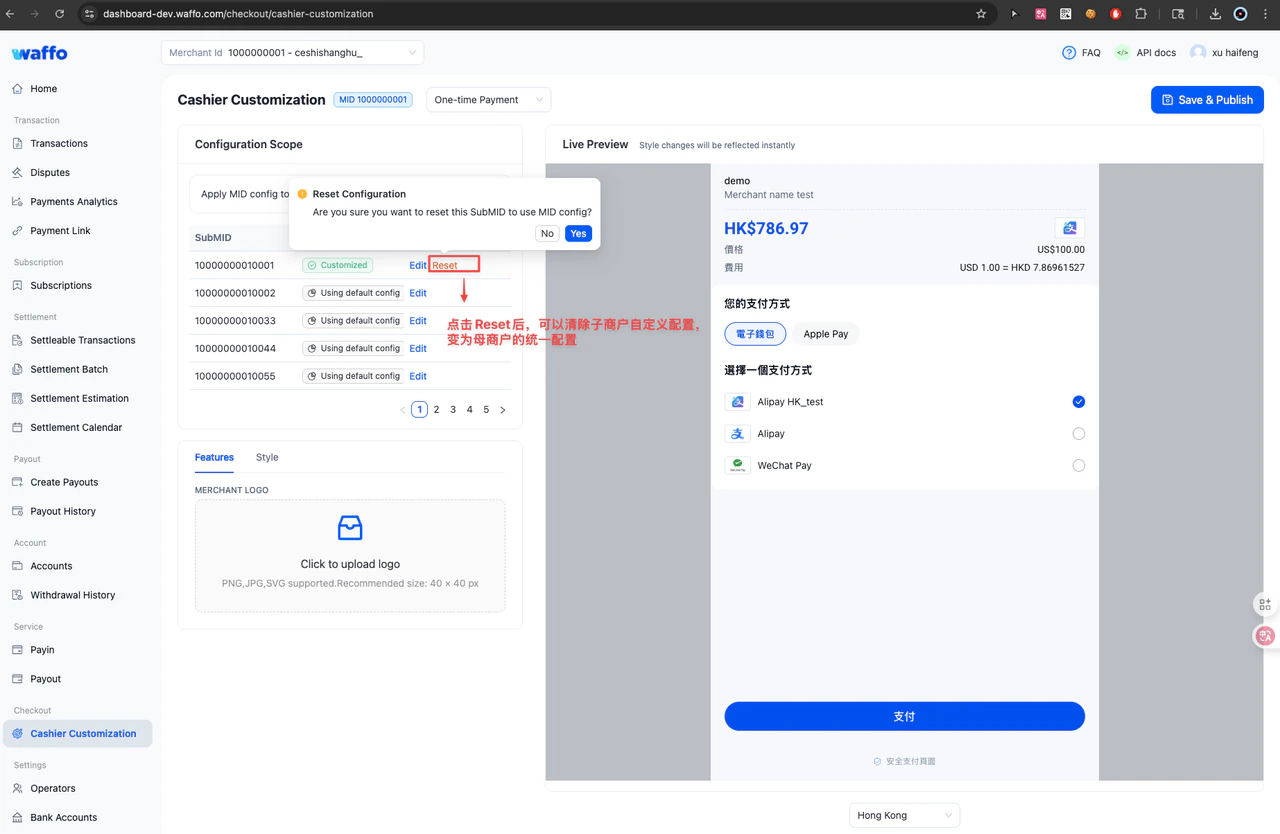Image resolution: width=1280 pixels, height=834 pixels.
Task: Click the blue 支付 pay button
Action: click(x=904, y=716)
